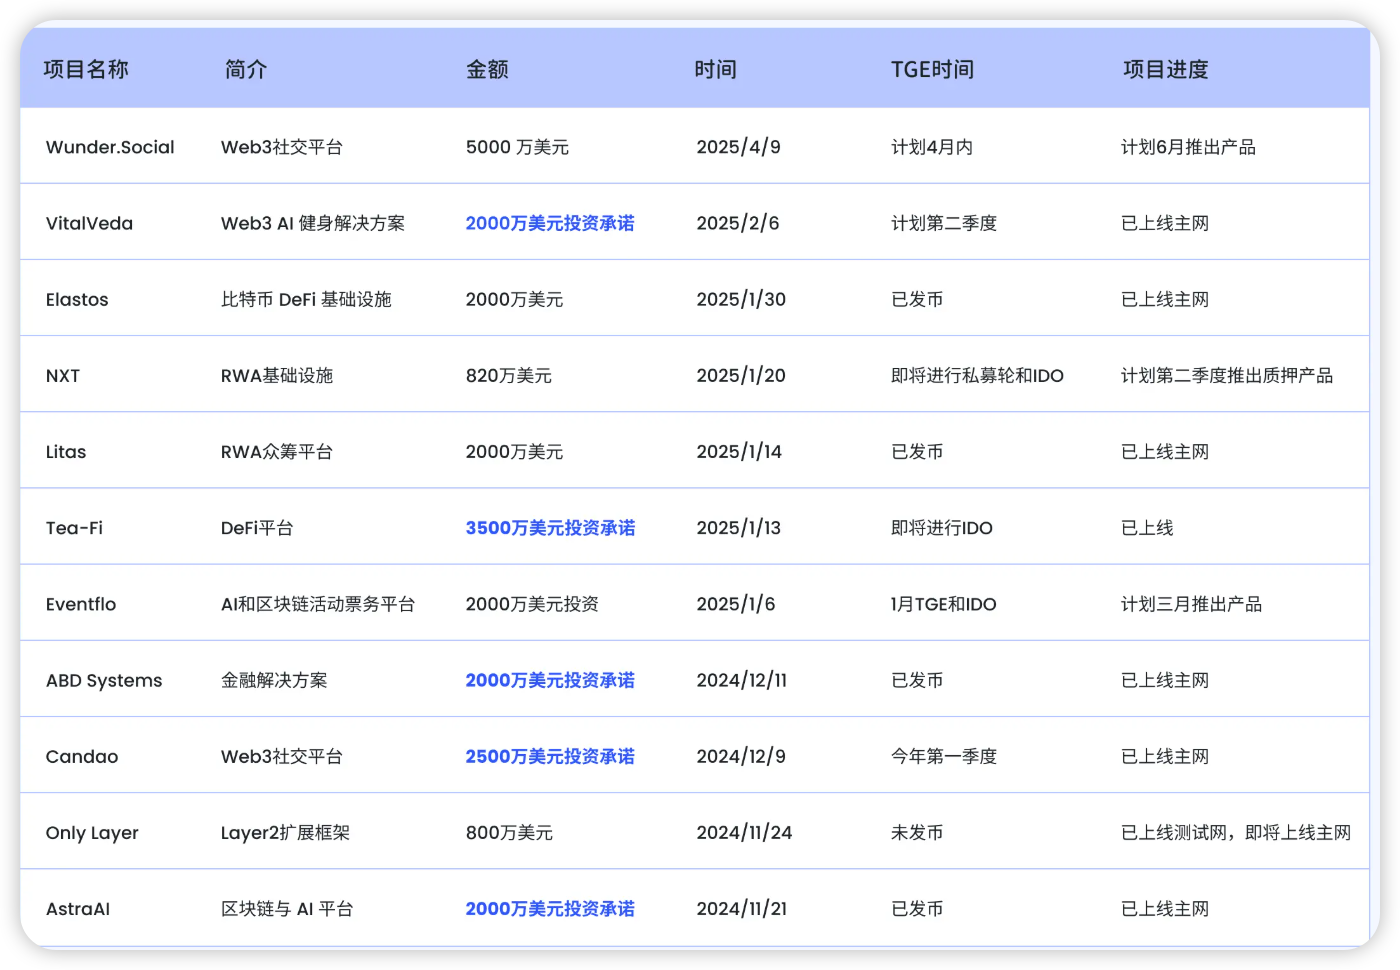The height and width of the screenshot is (970, 1400).
Task: Click the 已上线测试网，即将上线主网 progress cell
Action: tap(1236, 833)
